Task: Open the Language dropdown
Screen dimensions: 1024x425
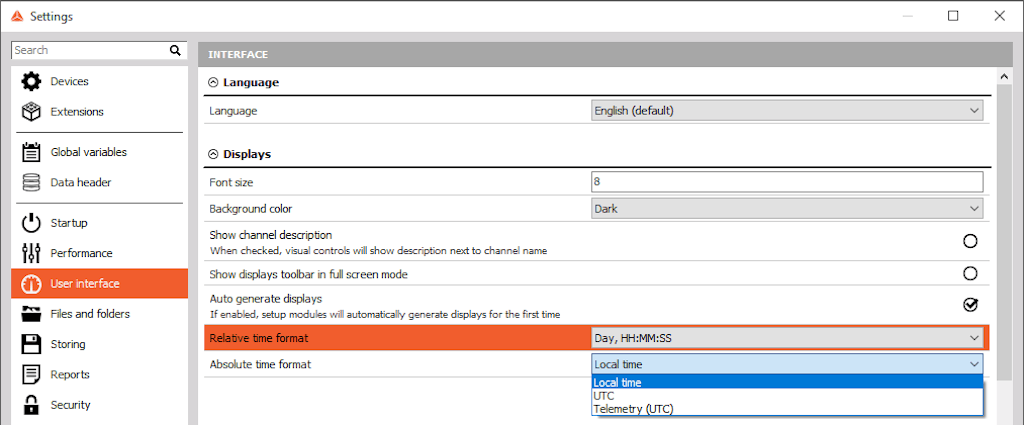Action: tap(787, 111)
